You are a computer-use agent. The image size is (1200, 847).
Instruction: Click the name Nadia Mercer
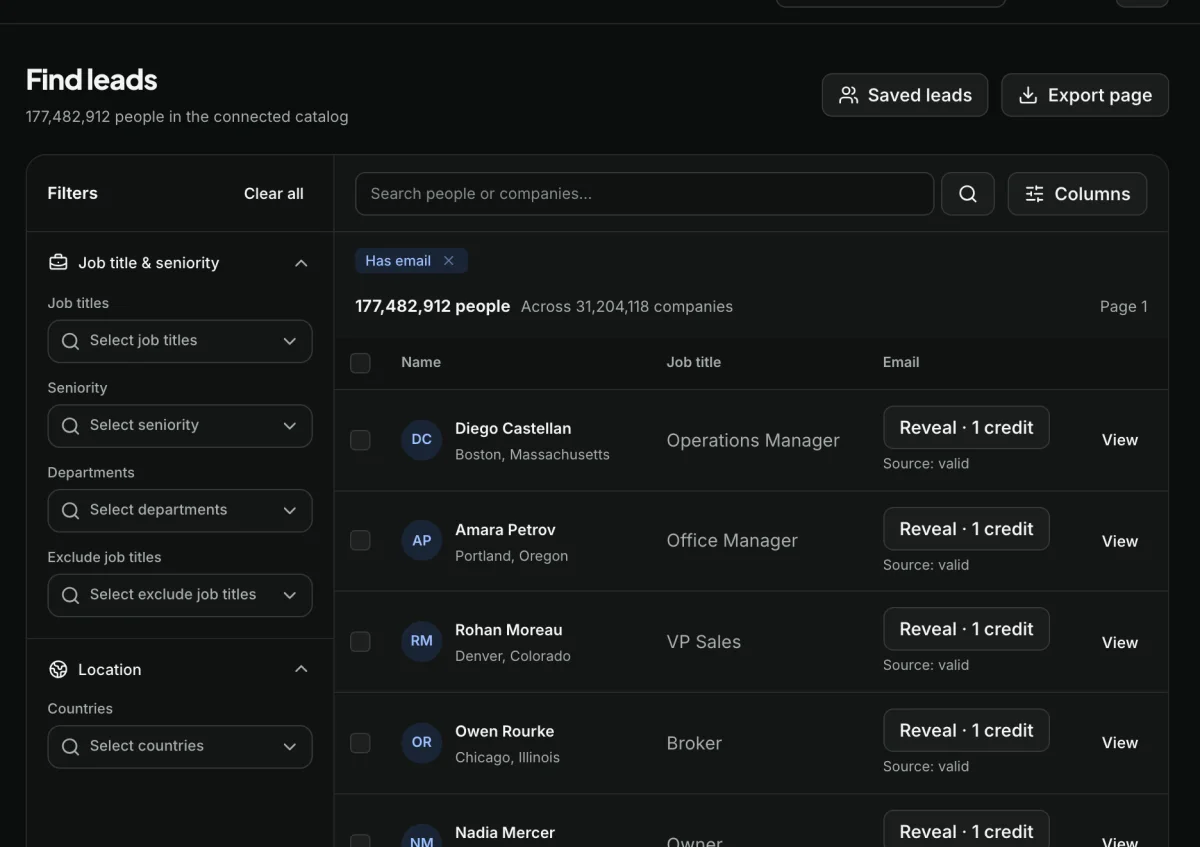click(505, 832)
